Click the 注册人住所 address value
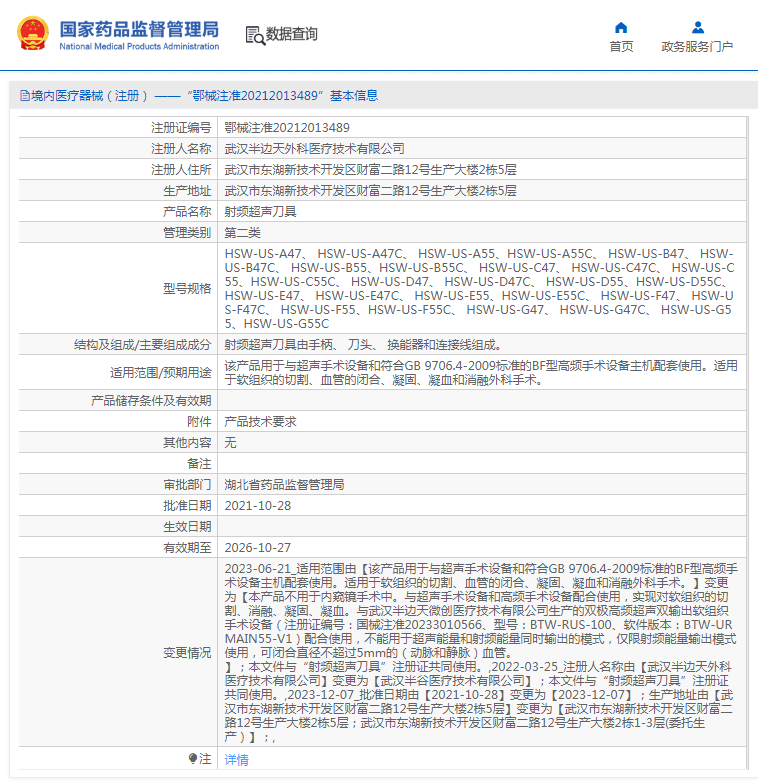This screenshot has height=782, width=758. click(370, 170)
